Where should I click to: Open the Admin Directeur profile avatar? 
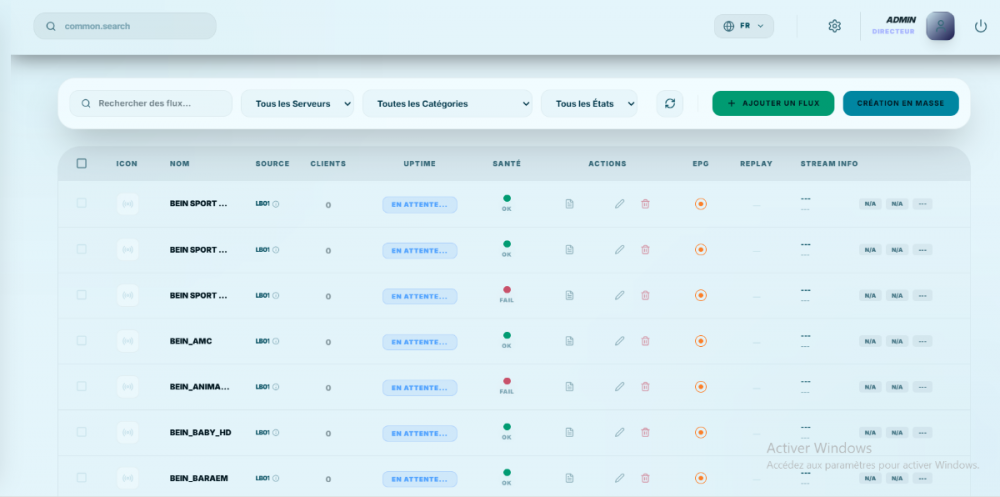(939, 26)
